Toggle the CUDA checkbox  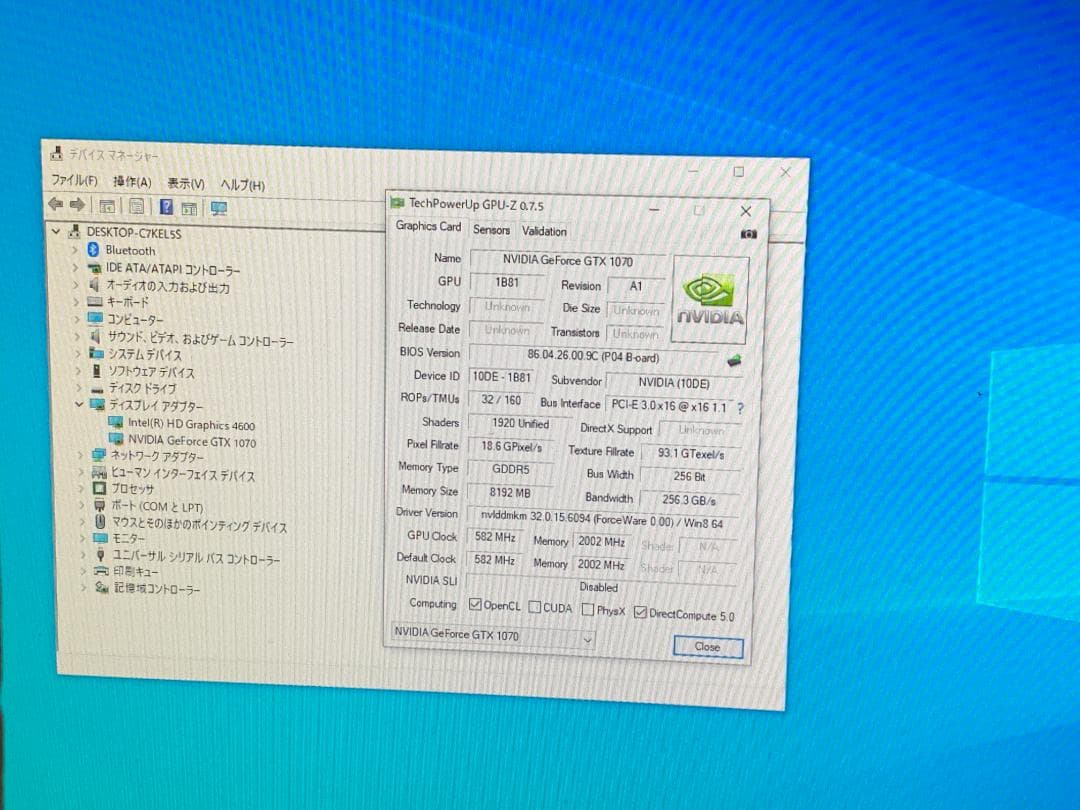534,606
